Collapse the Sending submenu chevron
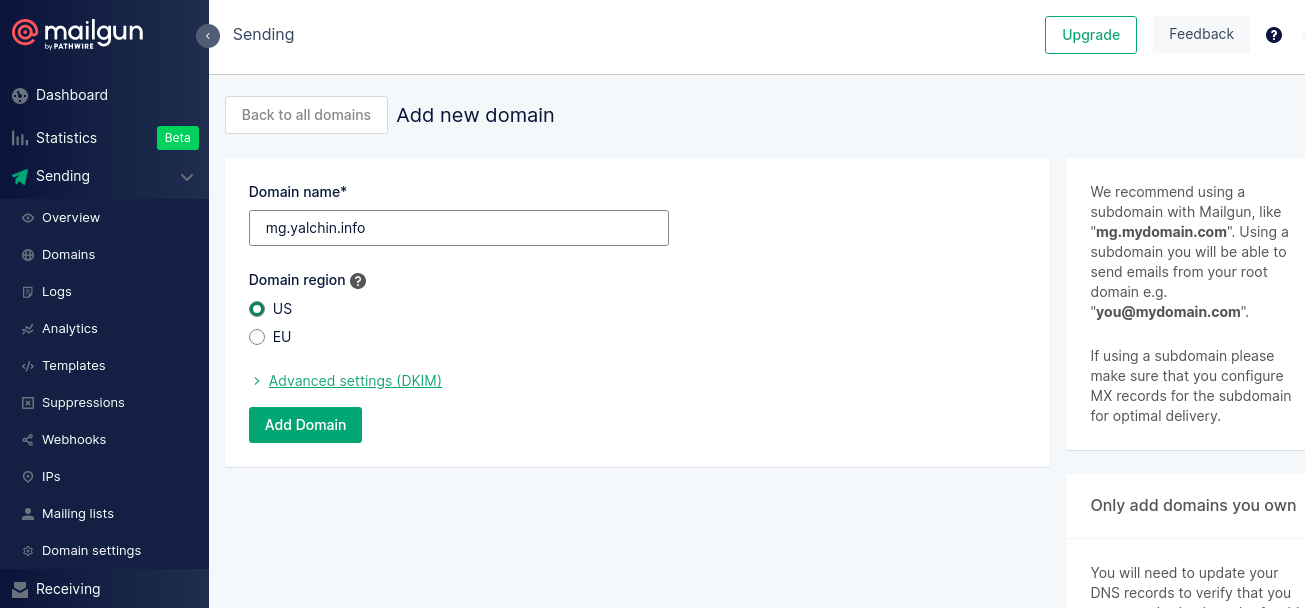This screenshot has height=608, width=1305. [187, 177]
